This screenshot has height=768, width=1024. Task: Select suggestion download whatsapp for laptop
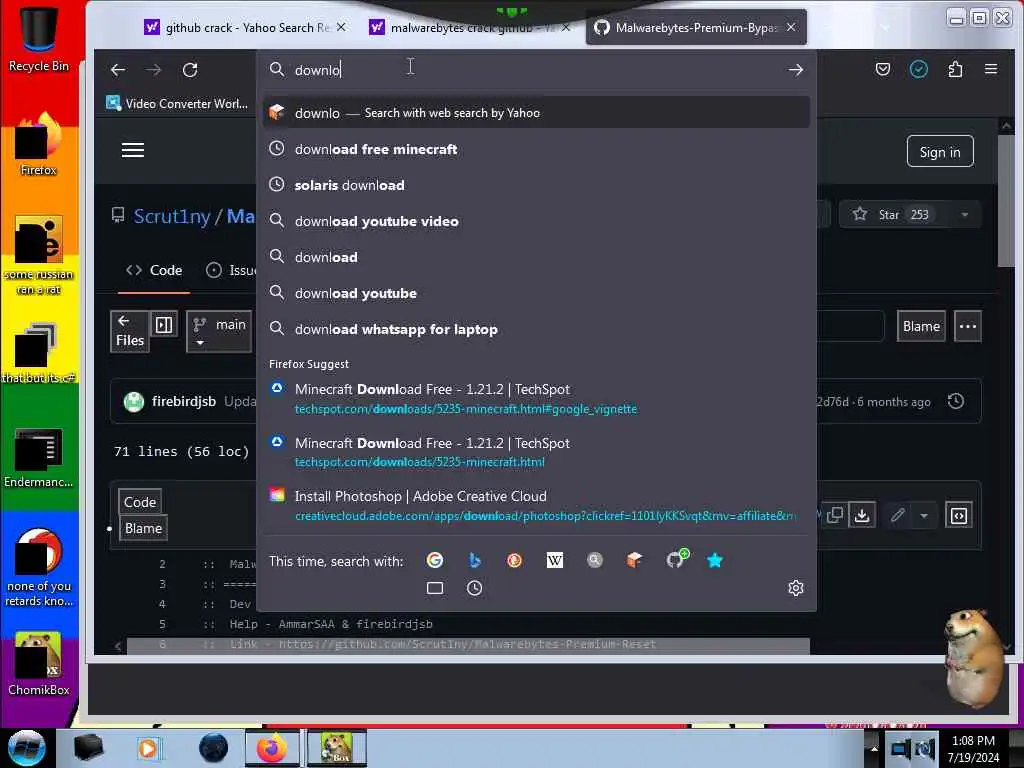click(x=536, y=329)
